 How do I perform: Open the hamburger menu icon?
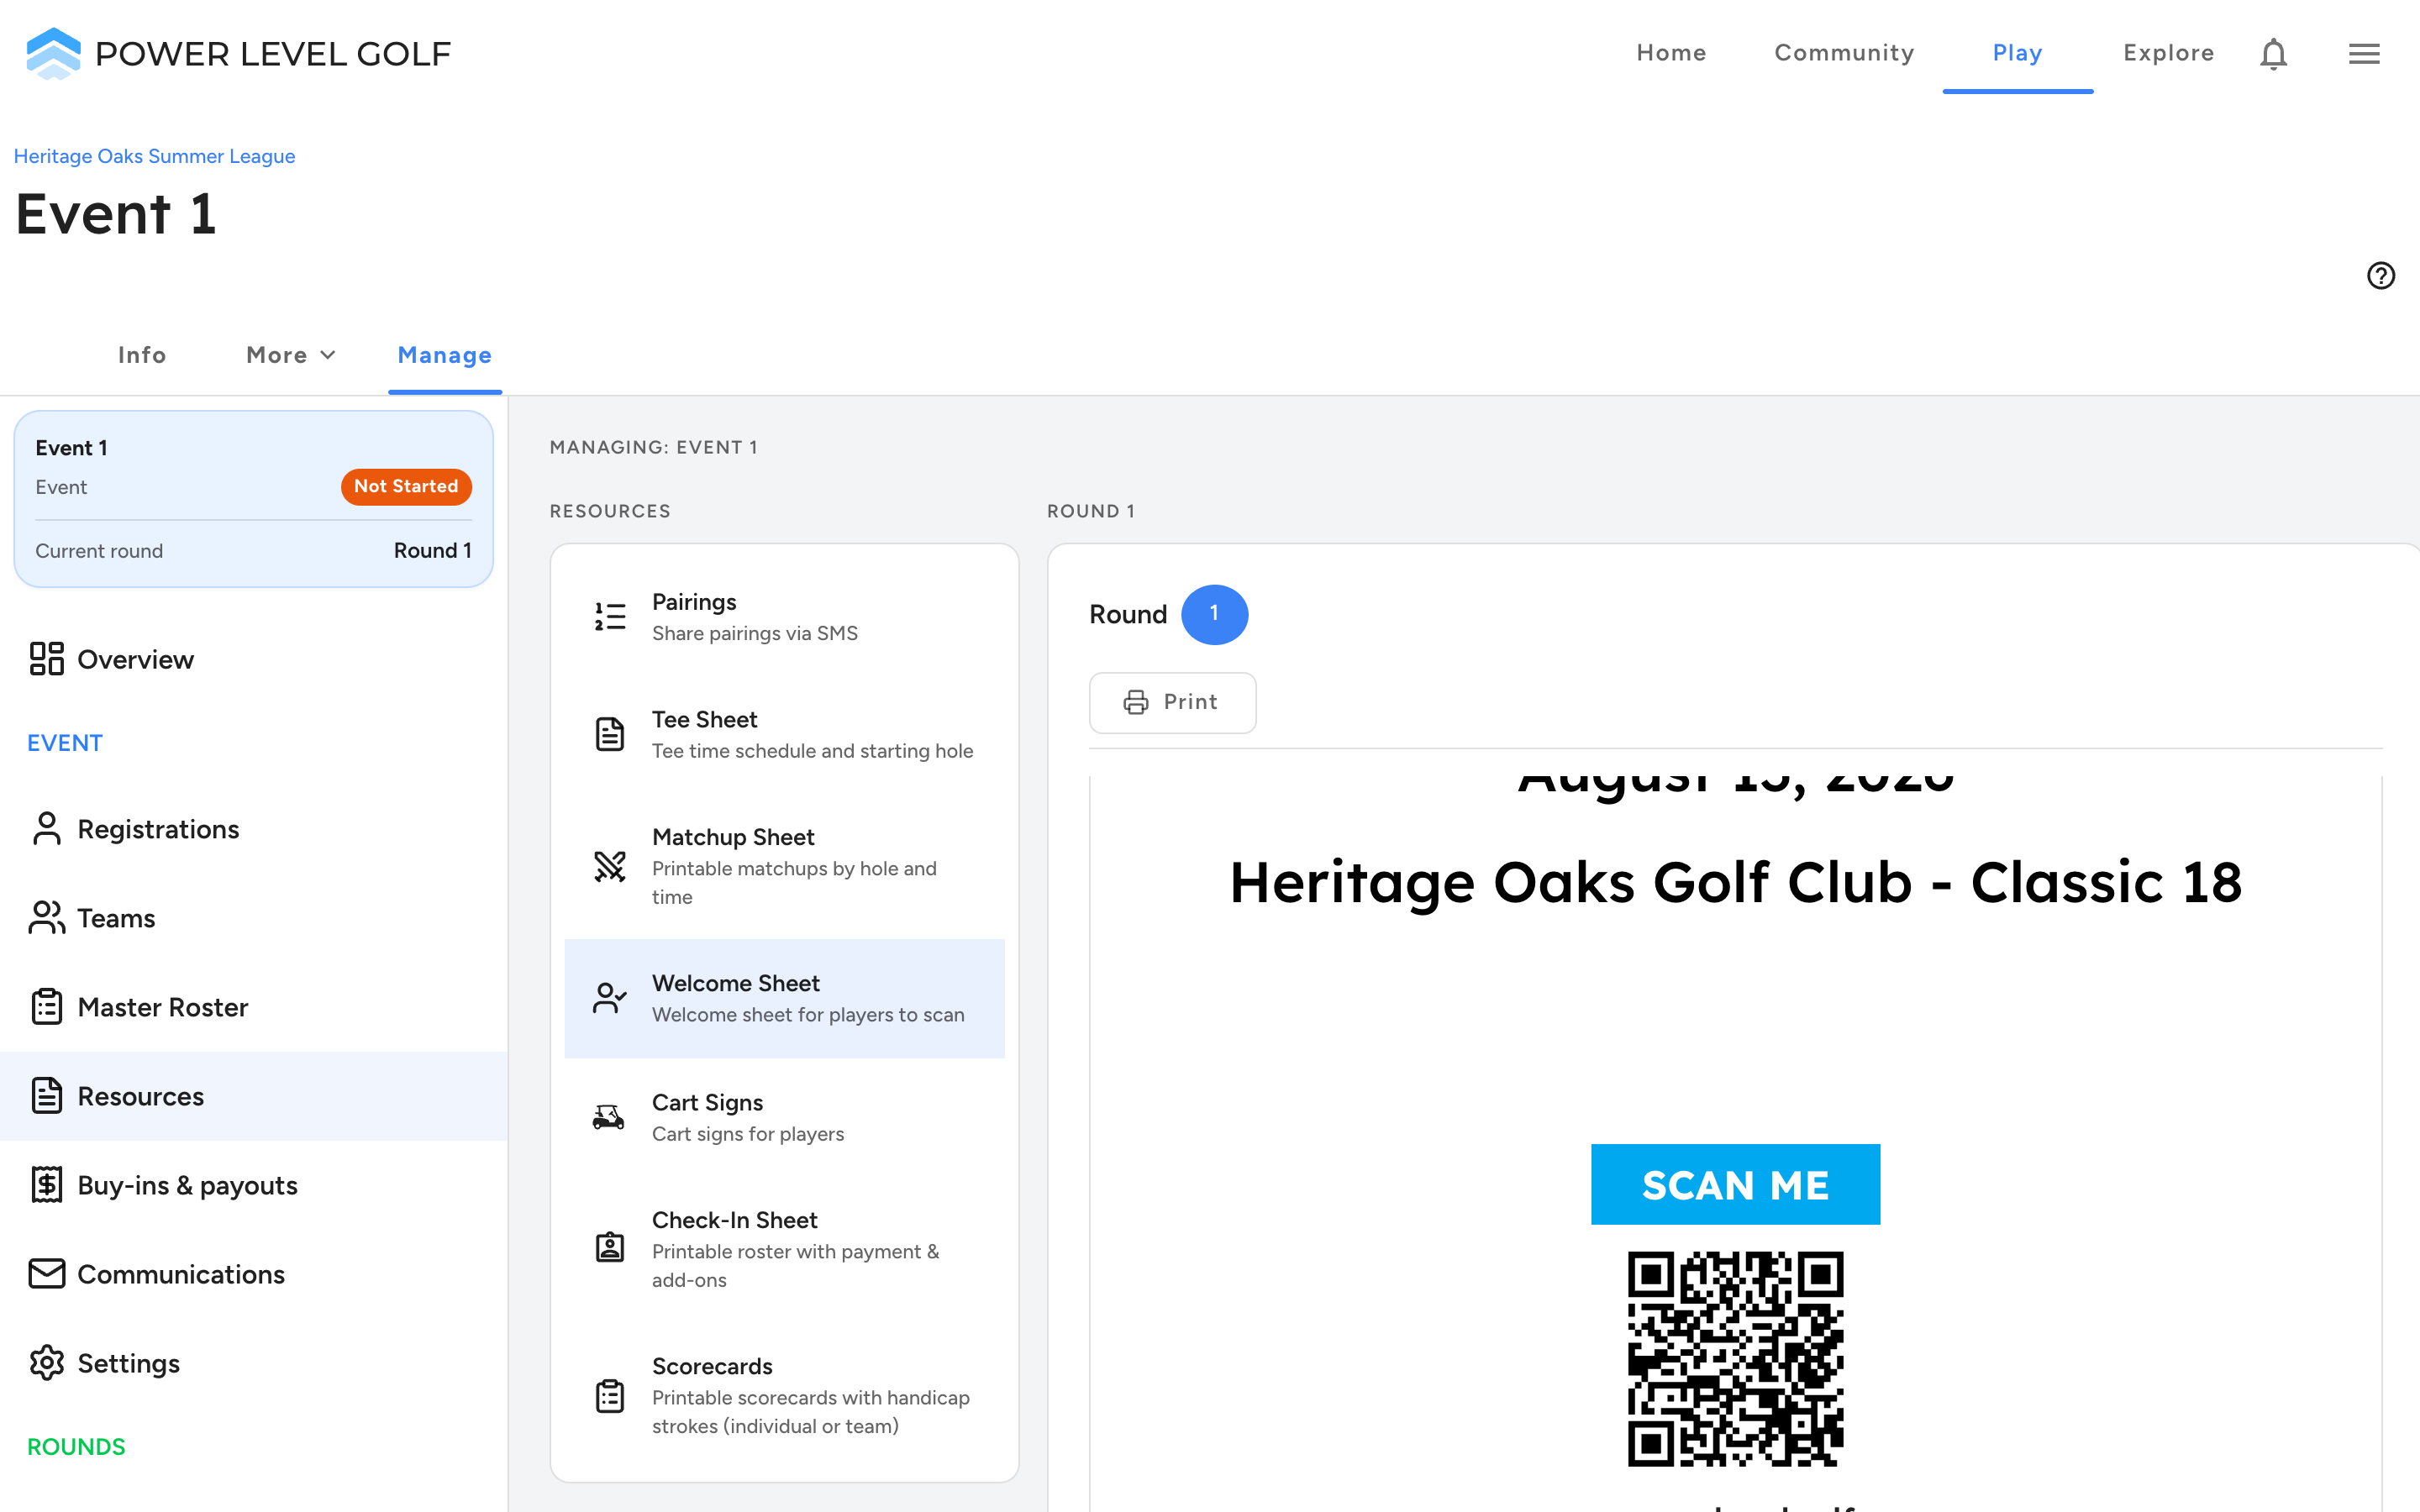click(x=2364, y=54)
